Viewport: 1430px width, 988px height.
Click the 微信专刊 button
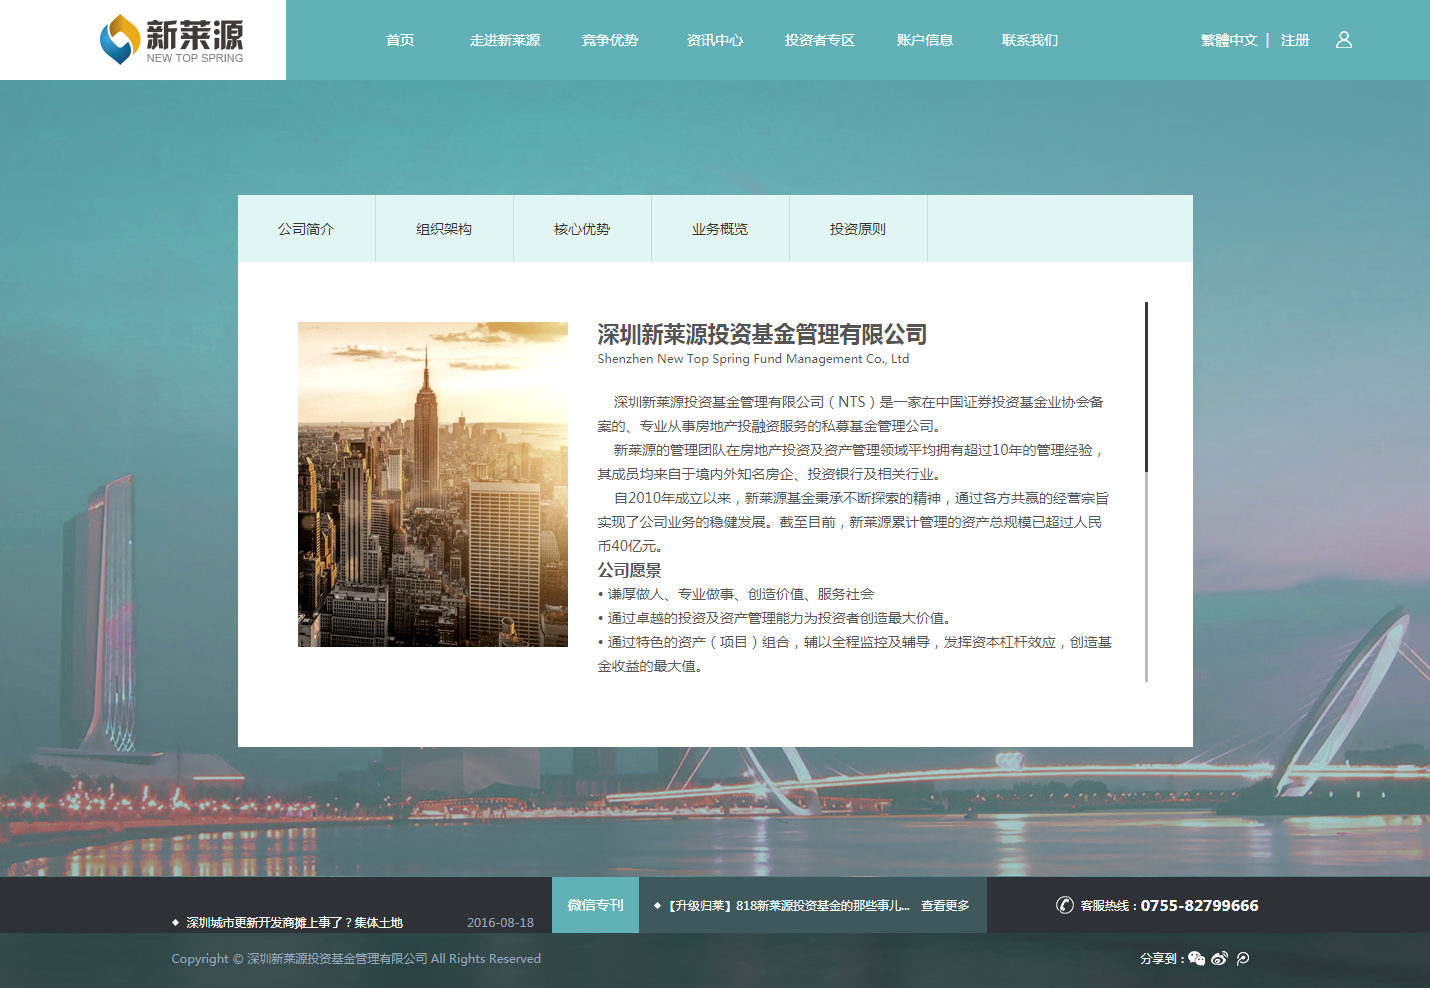(x=595, y=905)
